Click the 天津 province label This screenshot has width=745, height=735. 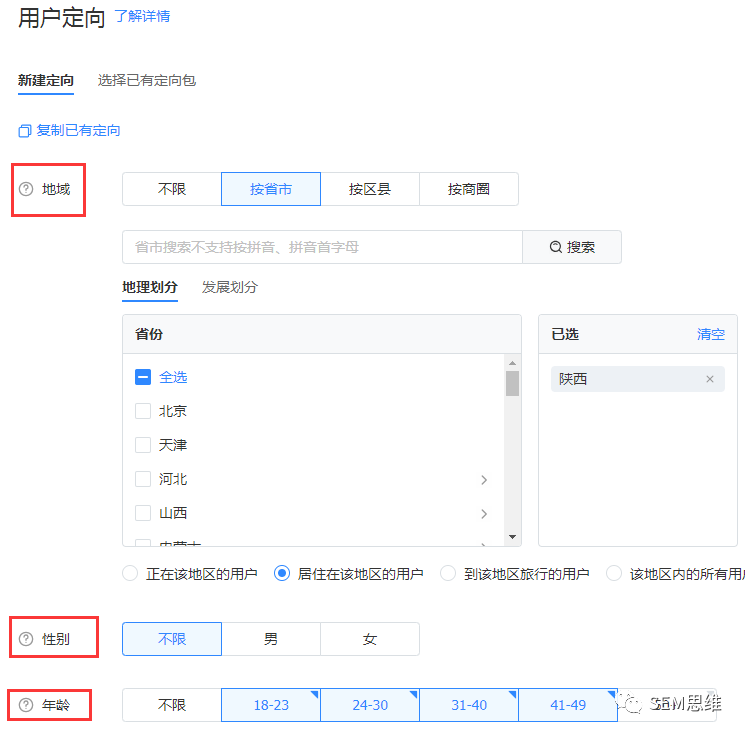pyautogui.click(x=173, y=445)
